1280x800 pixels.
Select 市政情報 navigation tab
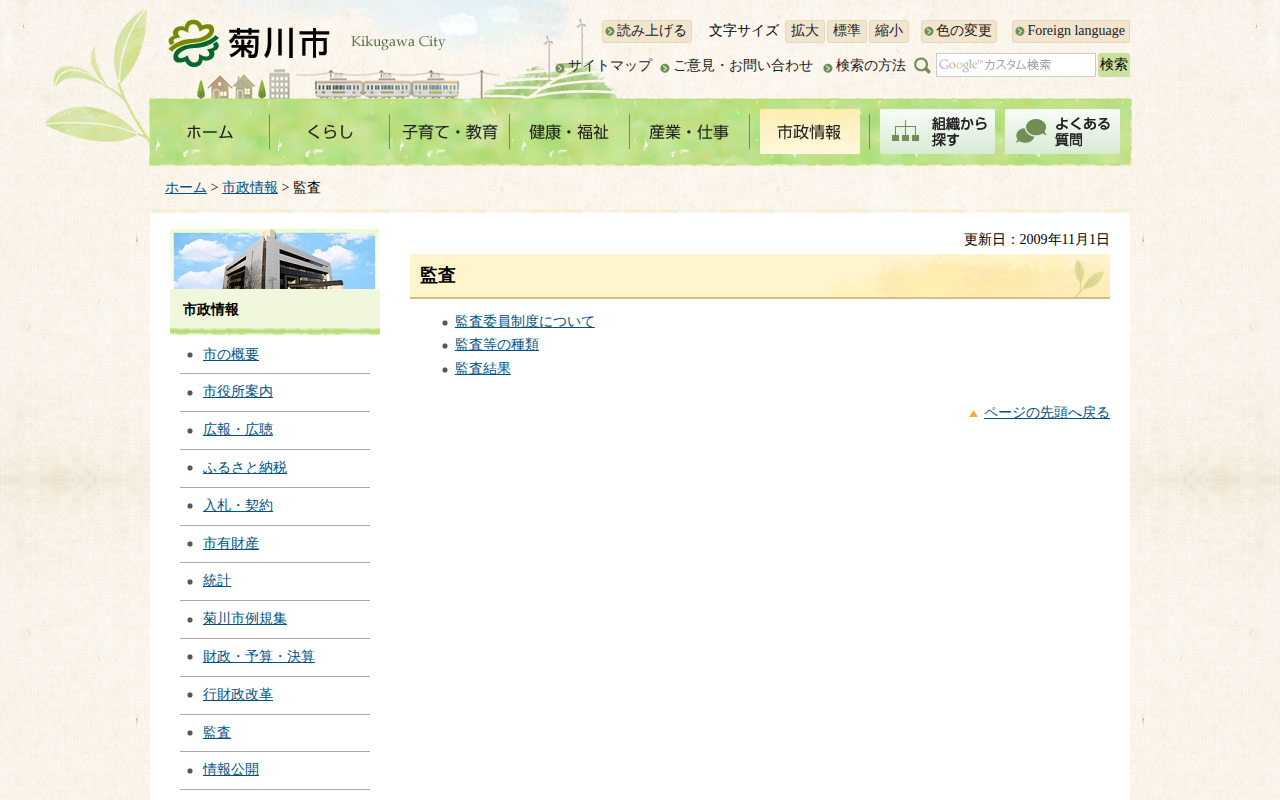(810, 132)
